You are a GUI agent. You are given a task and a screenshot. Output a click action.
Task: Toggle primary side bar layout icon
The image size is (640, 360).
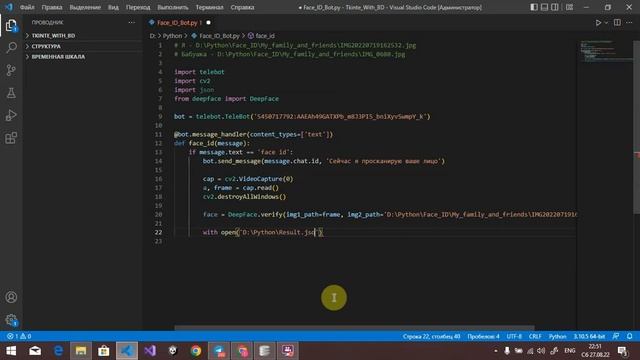pos(534,7)
